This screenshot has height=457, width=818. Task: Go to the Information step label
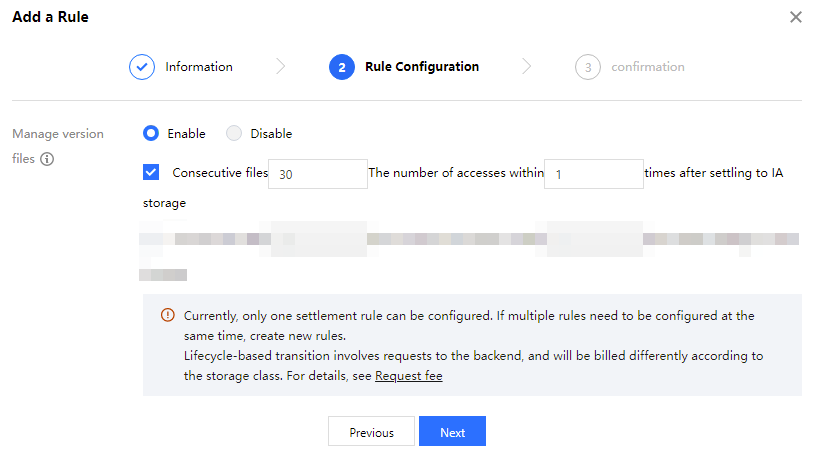pos(199,67)
